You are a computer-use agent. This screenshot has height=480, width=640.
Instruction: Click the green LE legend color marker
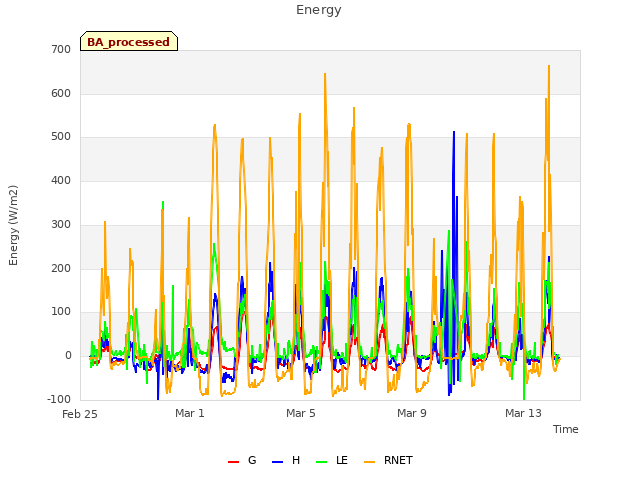coord(322,462)
